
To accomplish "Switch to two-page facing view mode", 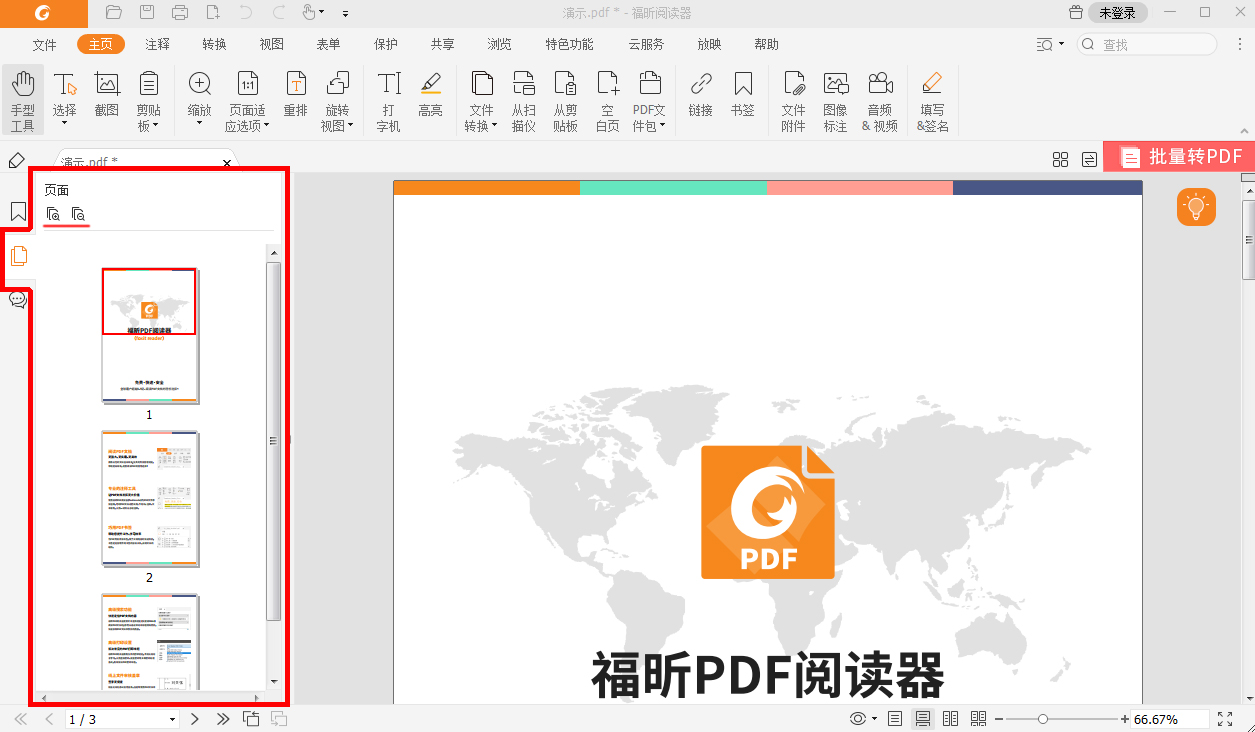I will (950, 718).
